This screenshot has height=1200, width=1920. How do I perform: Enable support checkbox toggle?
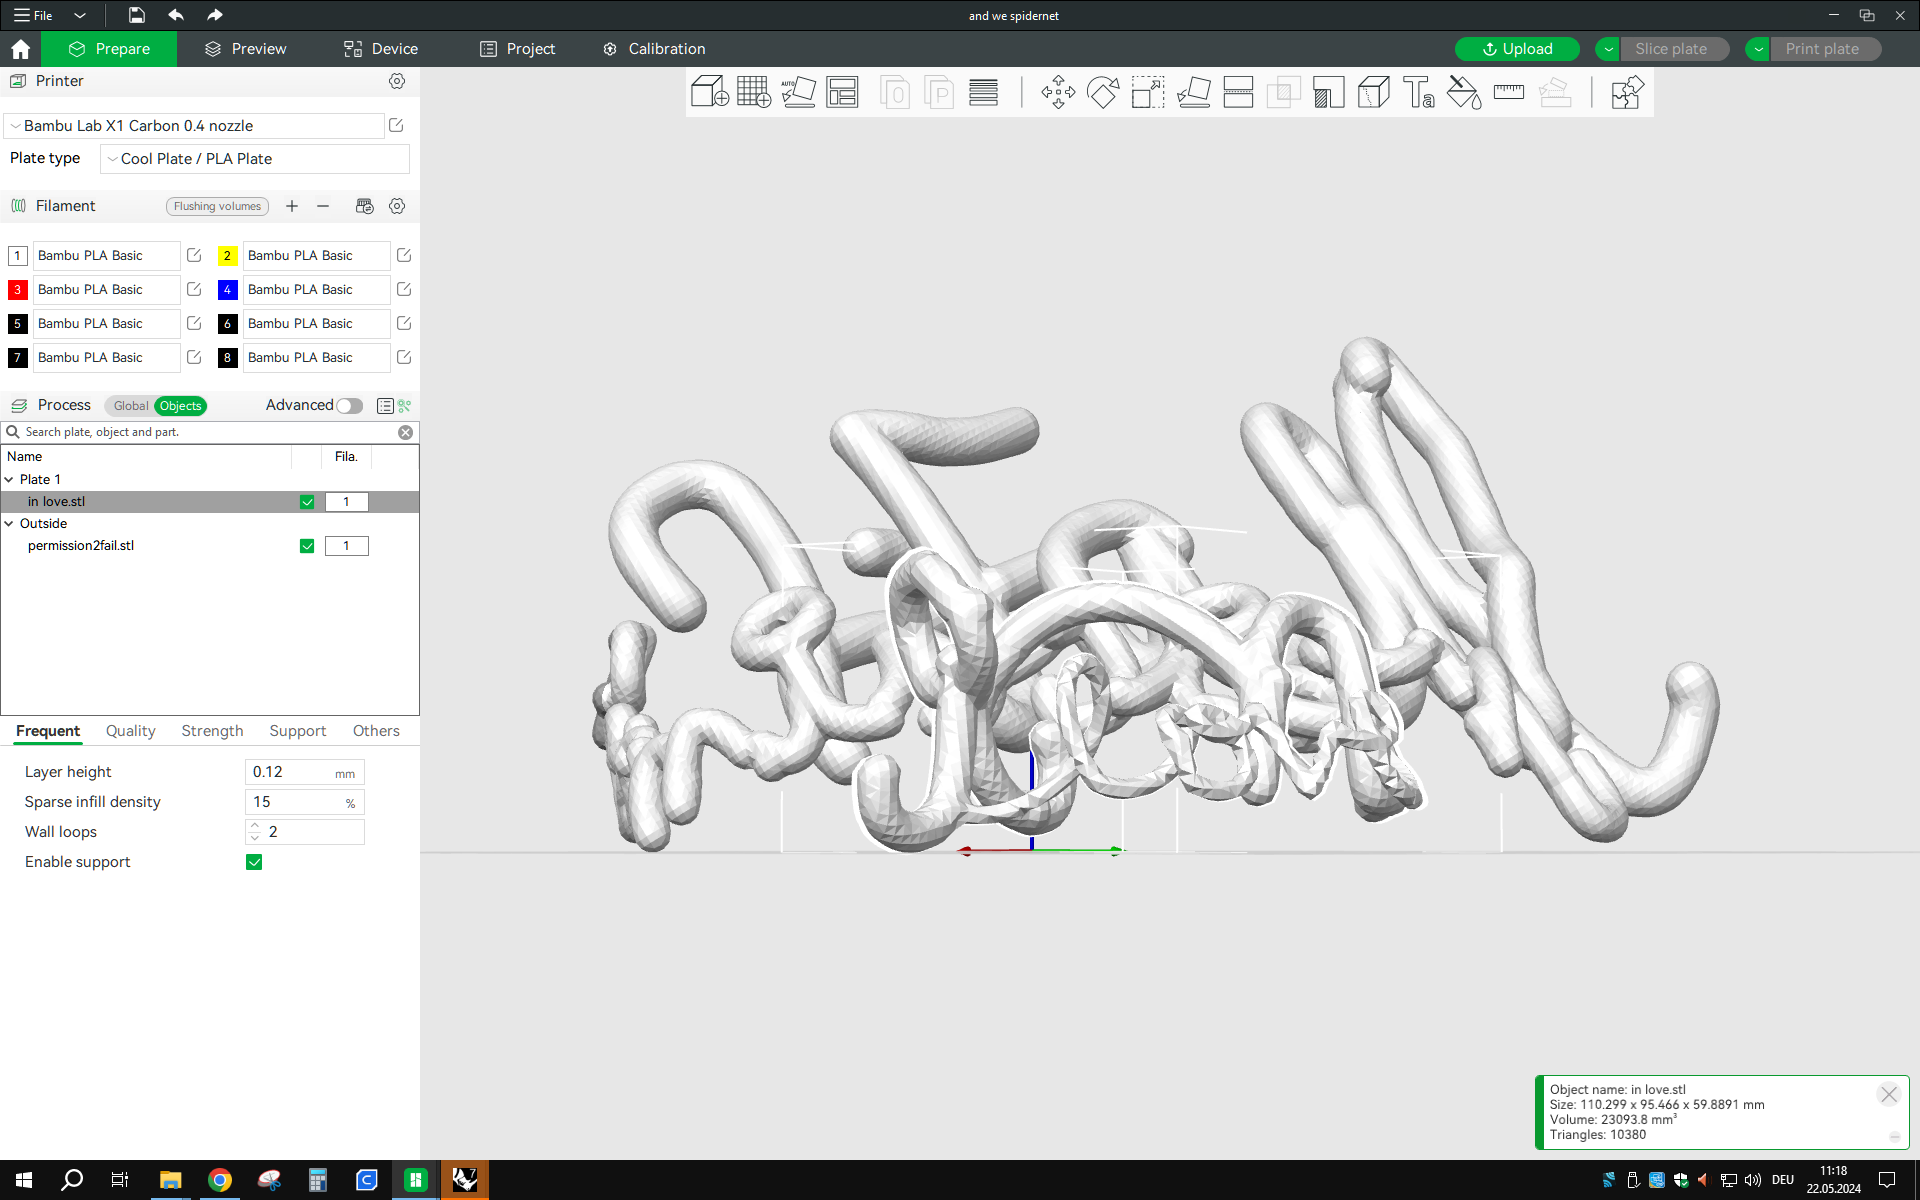(253, 861)
